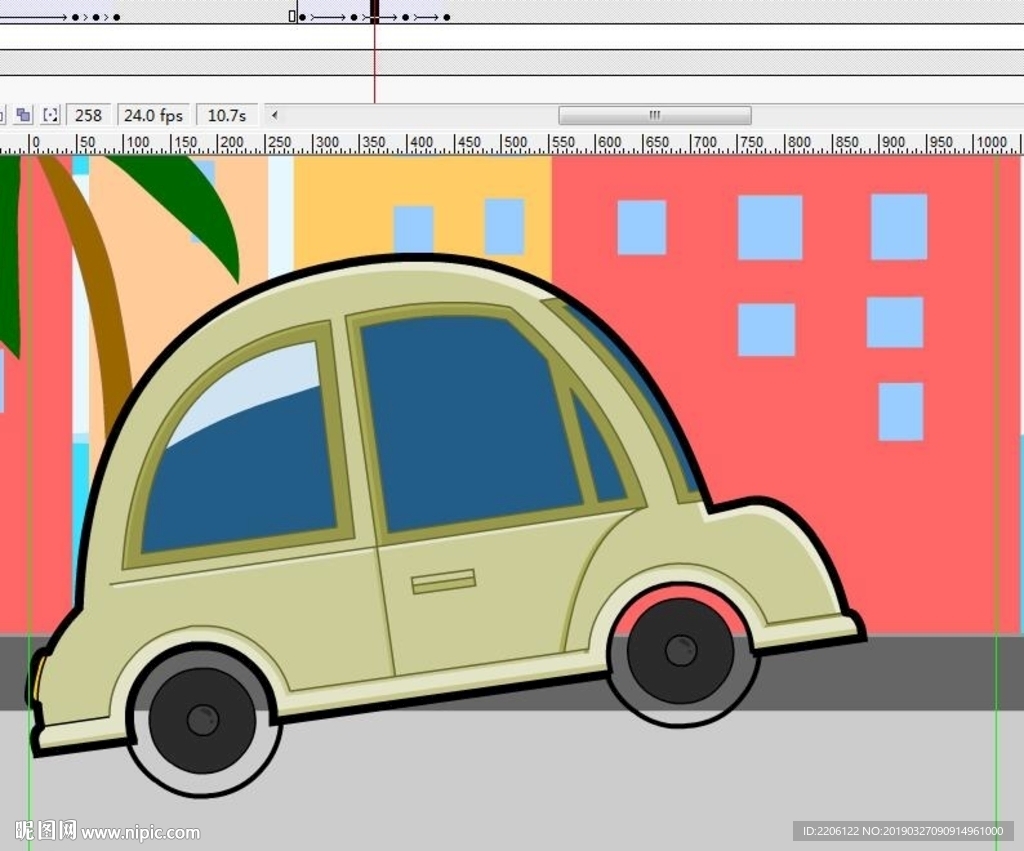Click the www.nipic.com watermark link
The height and width of the screenshot is (851, 1024).
point(140,832)
